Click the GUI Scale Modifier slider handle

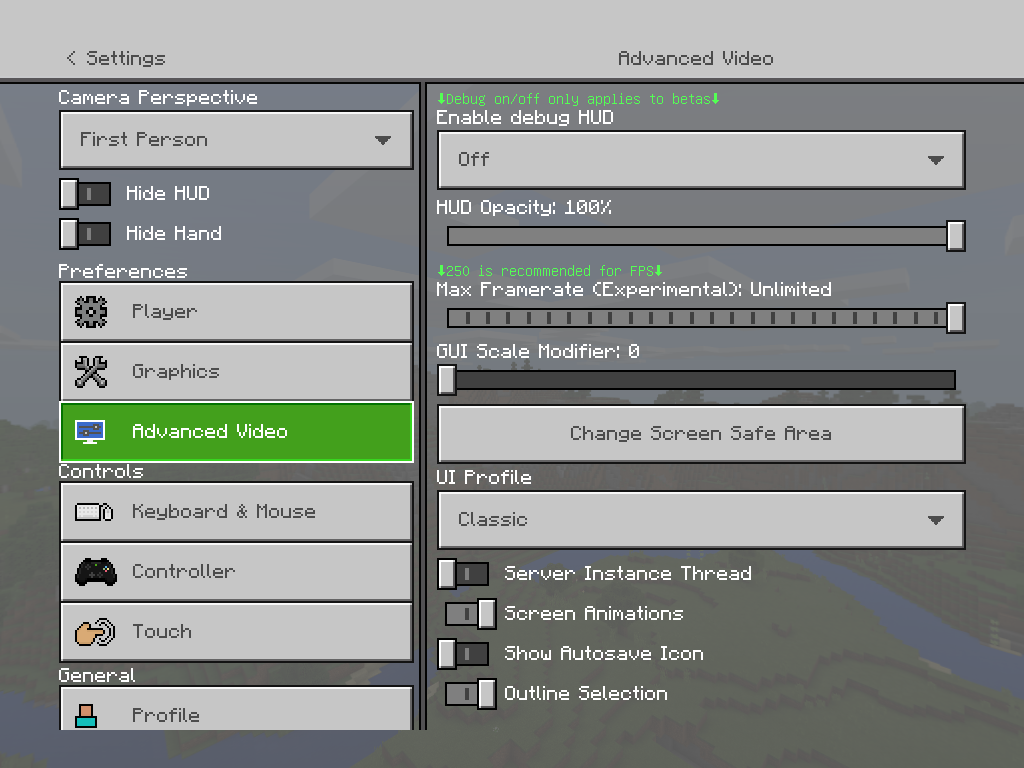coord(447,380)
